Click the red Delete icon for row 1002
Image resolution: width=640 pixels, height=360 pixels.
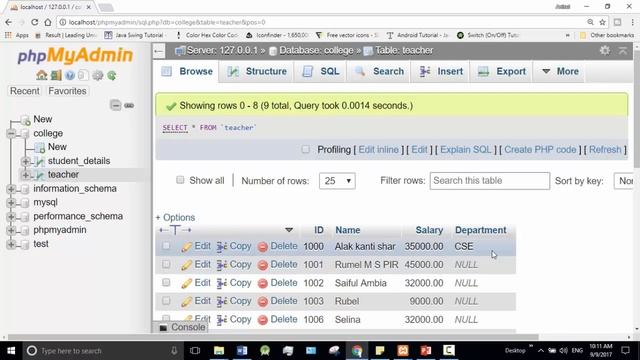[263, 283]
